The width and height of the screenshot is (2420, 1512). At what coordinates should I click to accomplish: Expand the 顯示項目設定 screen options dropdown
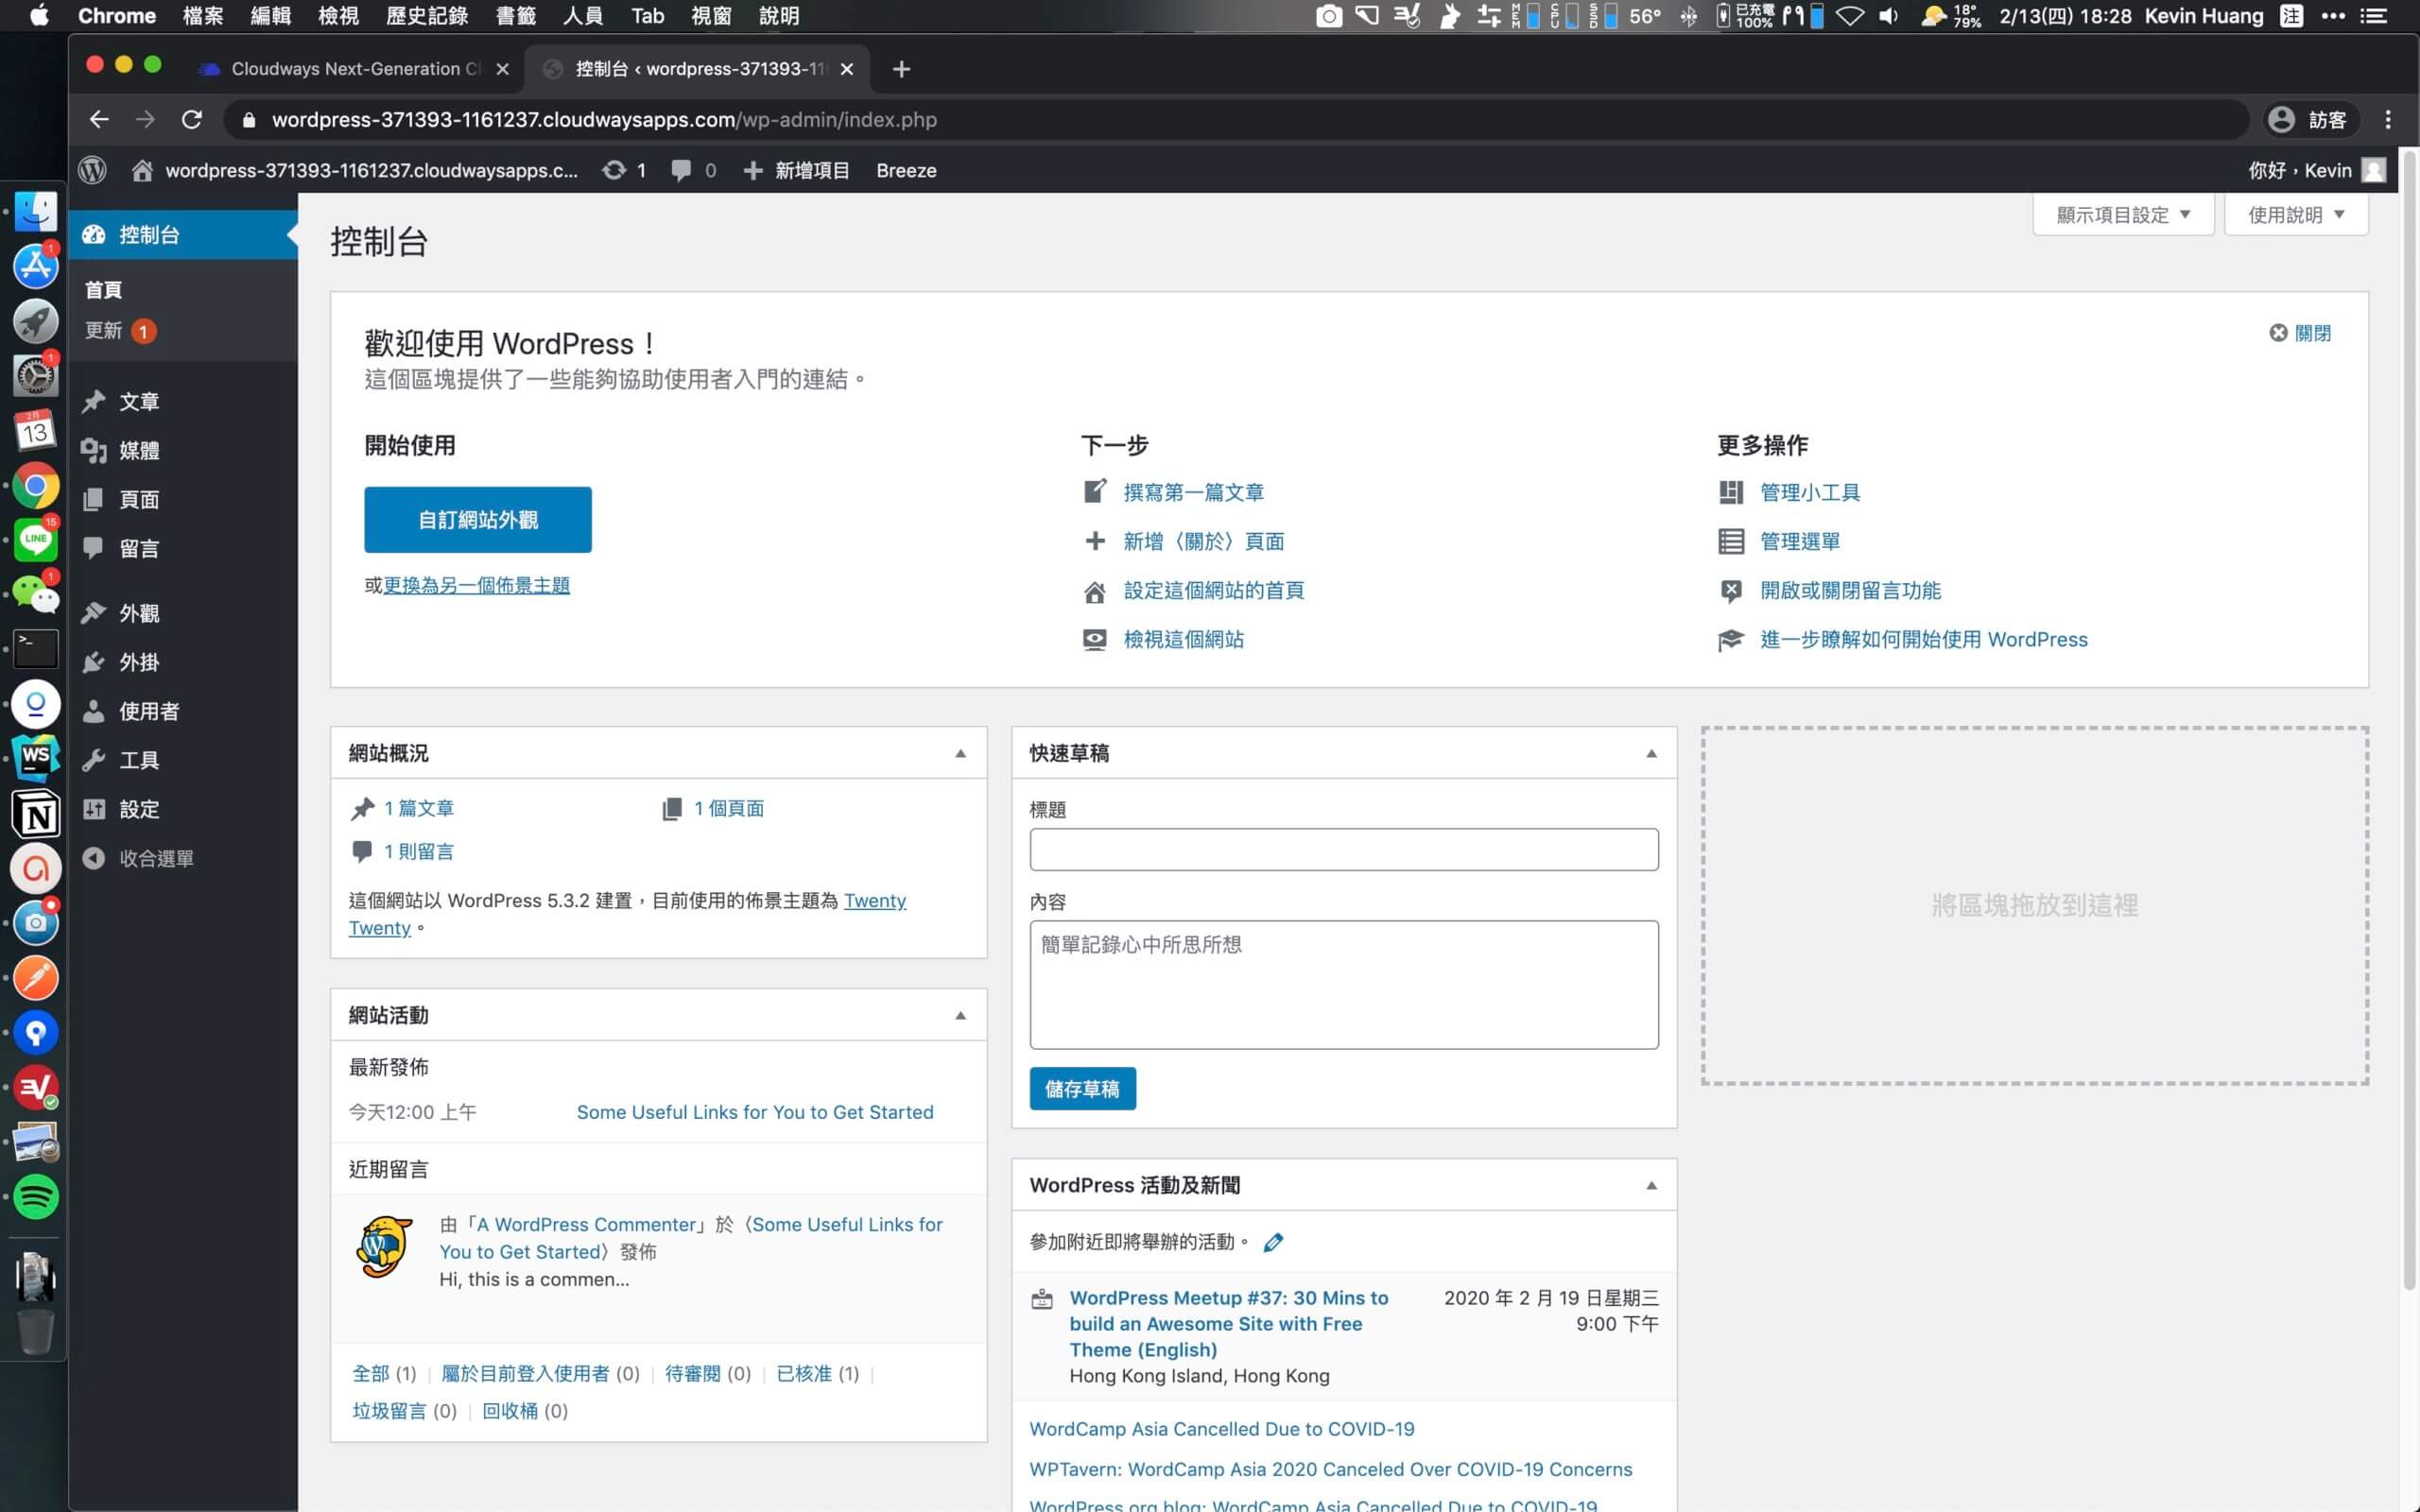[2123, 214]
